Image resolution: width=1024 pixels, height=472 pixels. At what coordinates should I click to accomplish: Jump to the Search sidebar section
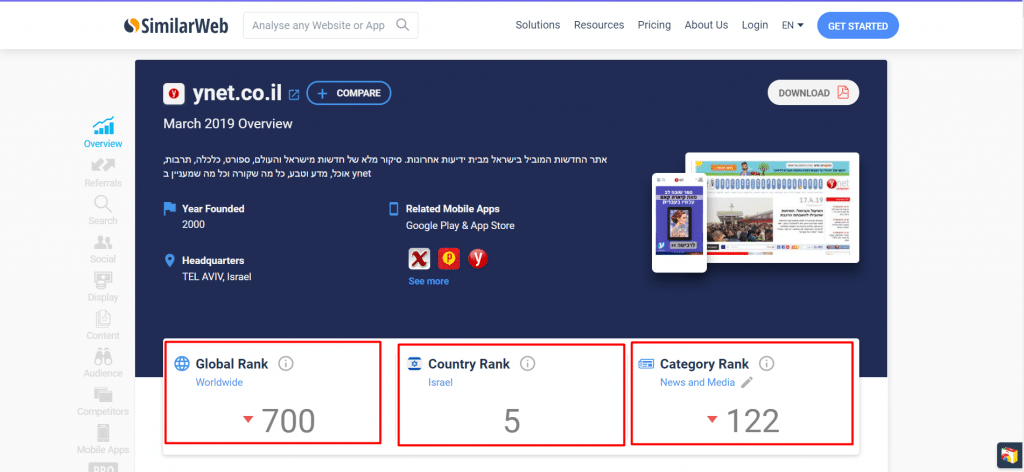(x=103, y=210)
